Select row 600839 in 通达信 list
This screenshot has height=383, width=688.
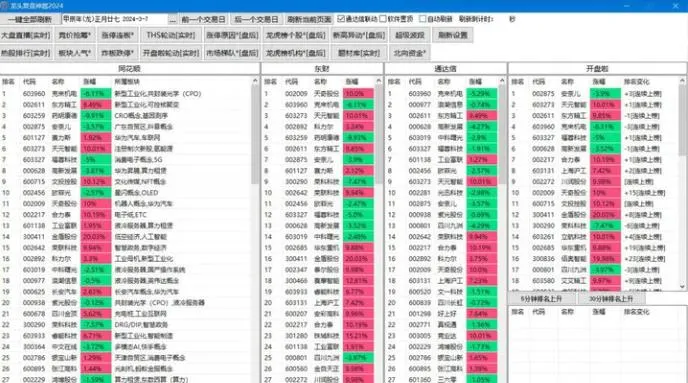[442, 303]
